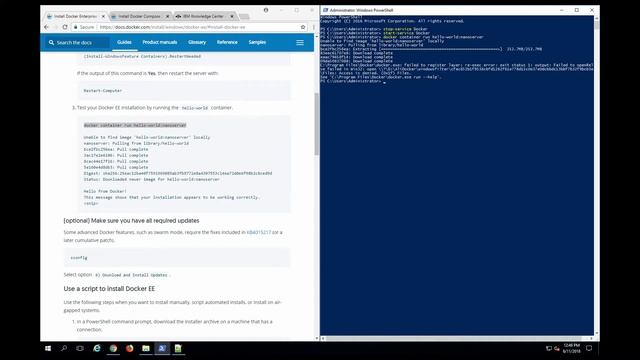Viewport: 640px width, 360px height.
Task: Maximize the PowerShell window
Action: [x=577, y=10]
